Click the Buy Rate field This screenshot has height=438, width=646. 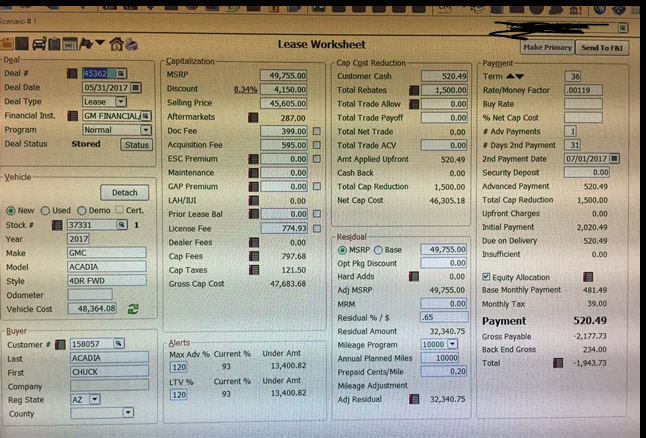coord(583,104)
